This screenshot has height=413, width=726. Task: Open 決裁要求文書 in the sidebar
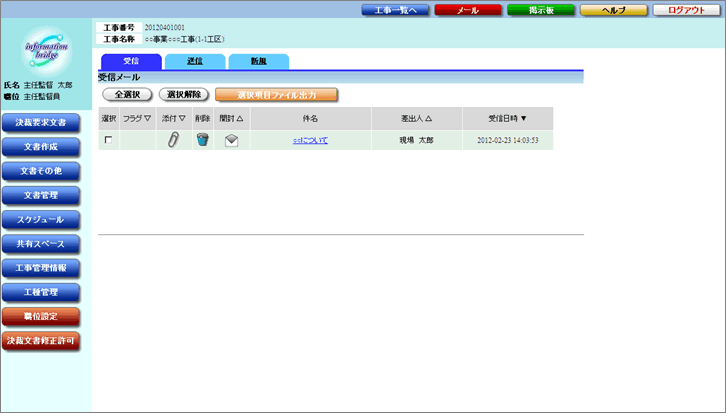point(40,123)
